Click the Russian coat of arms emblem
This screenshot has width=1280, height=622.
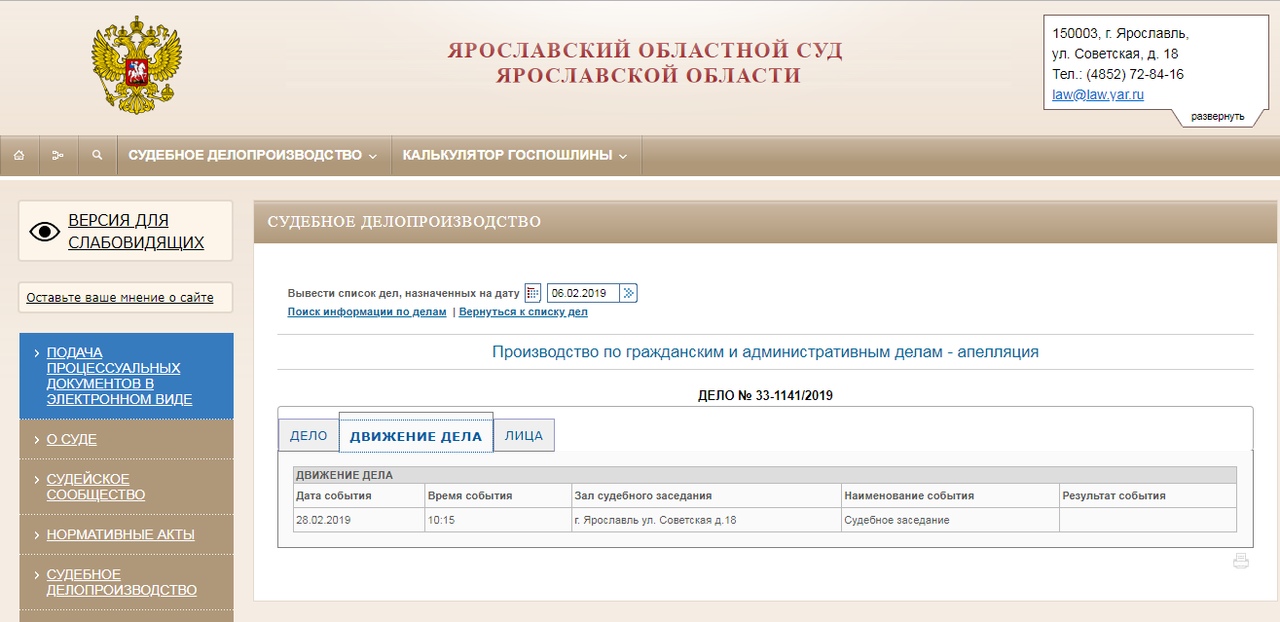[136, 65]
